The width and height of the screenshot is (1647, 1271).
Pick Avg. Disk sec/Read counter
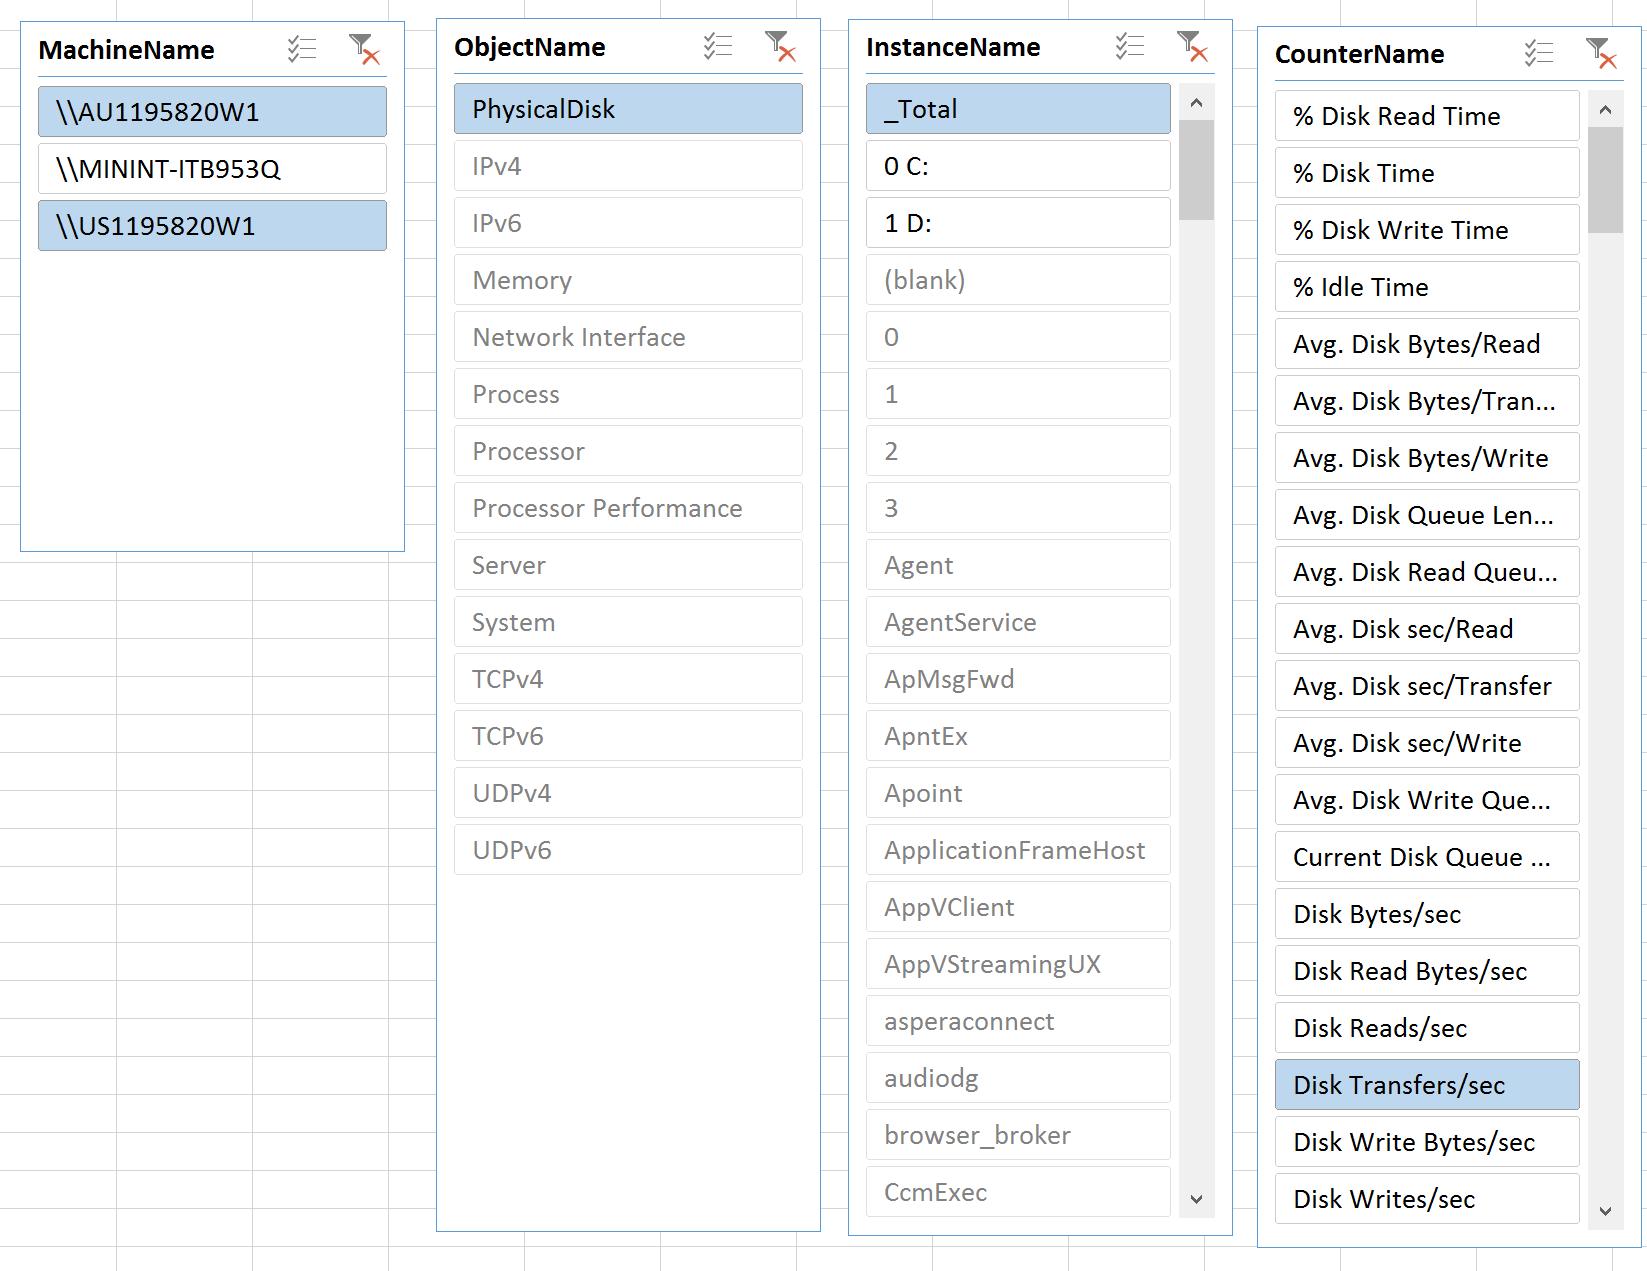1427,628
